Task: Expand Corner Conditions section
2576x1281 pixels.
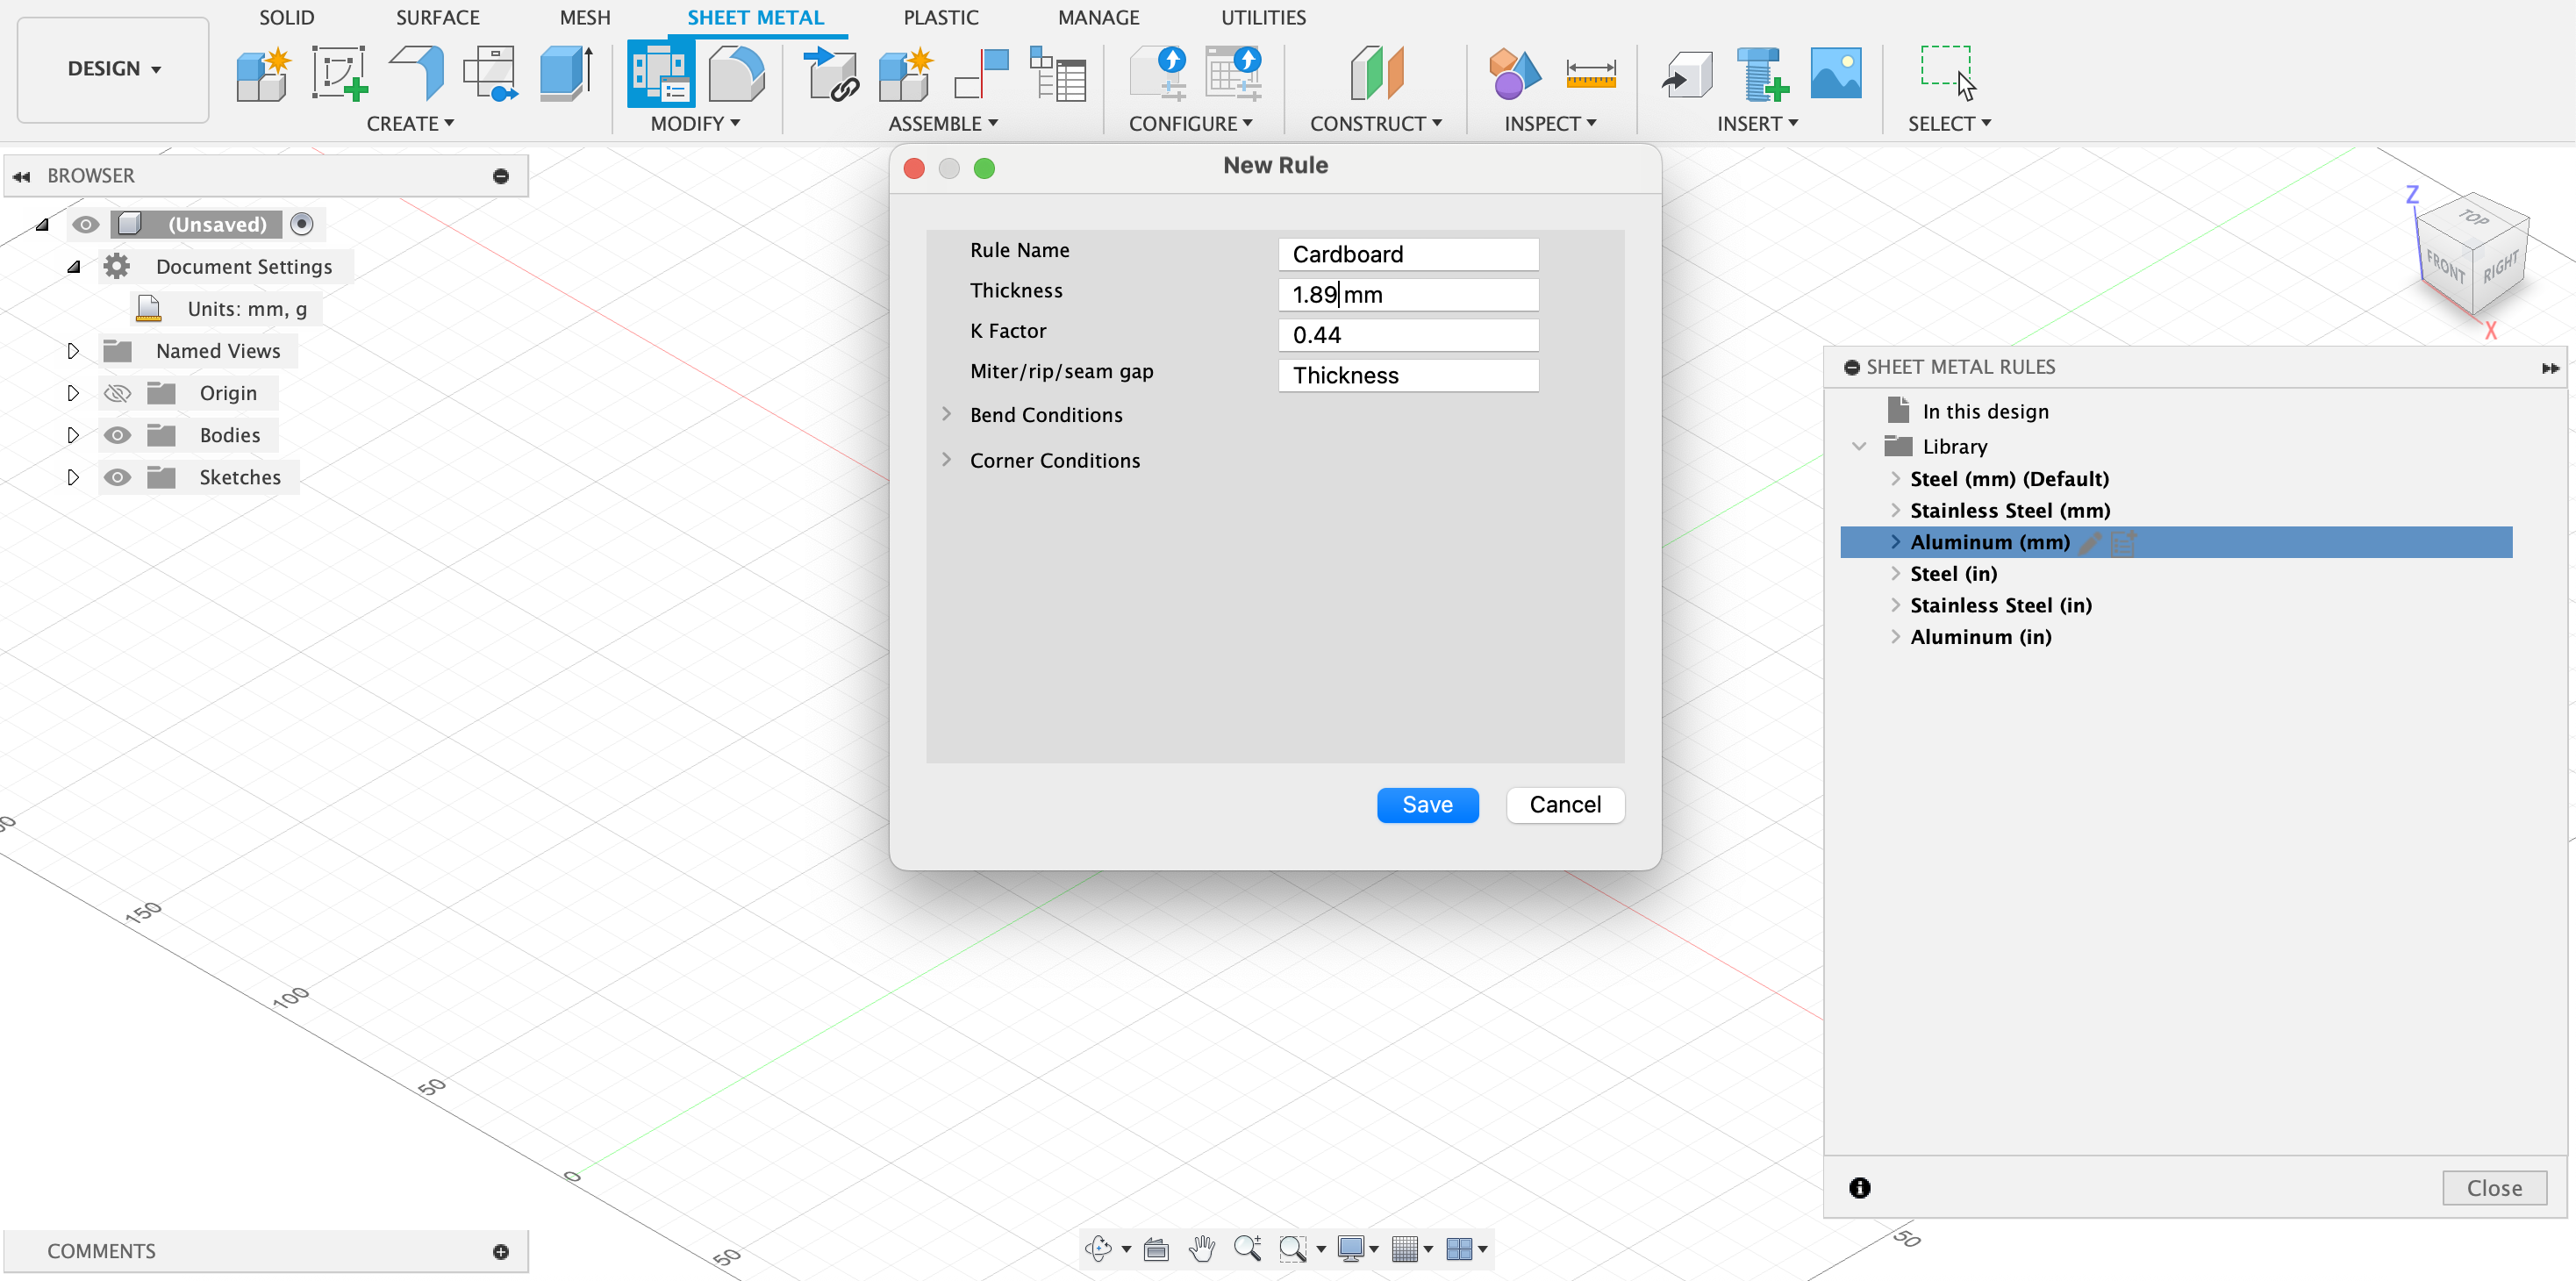Action: click(x=946, y=460)
